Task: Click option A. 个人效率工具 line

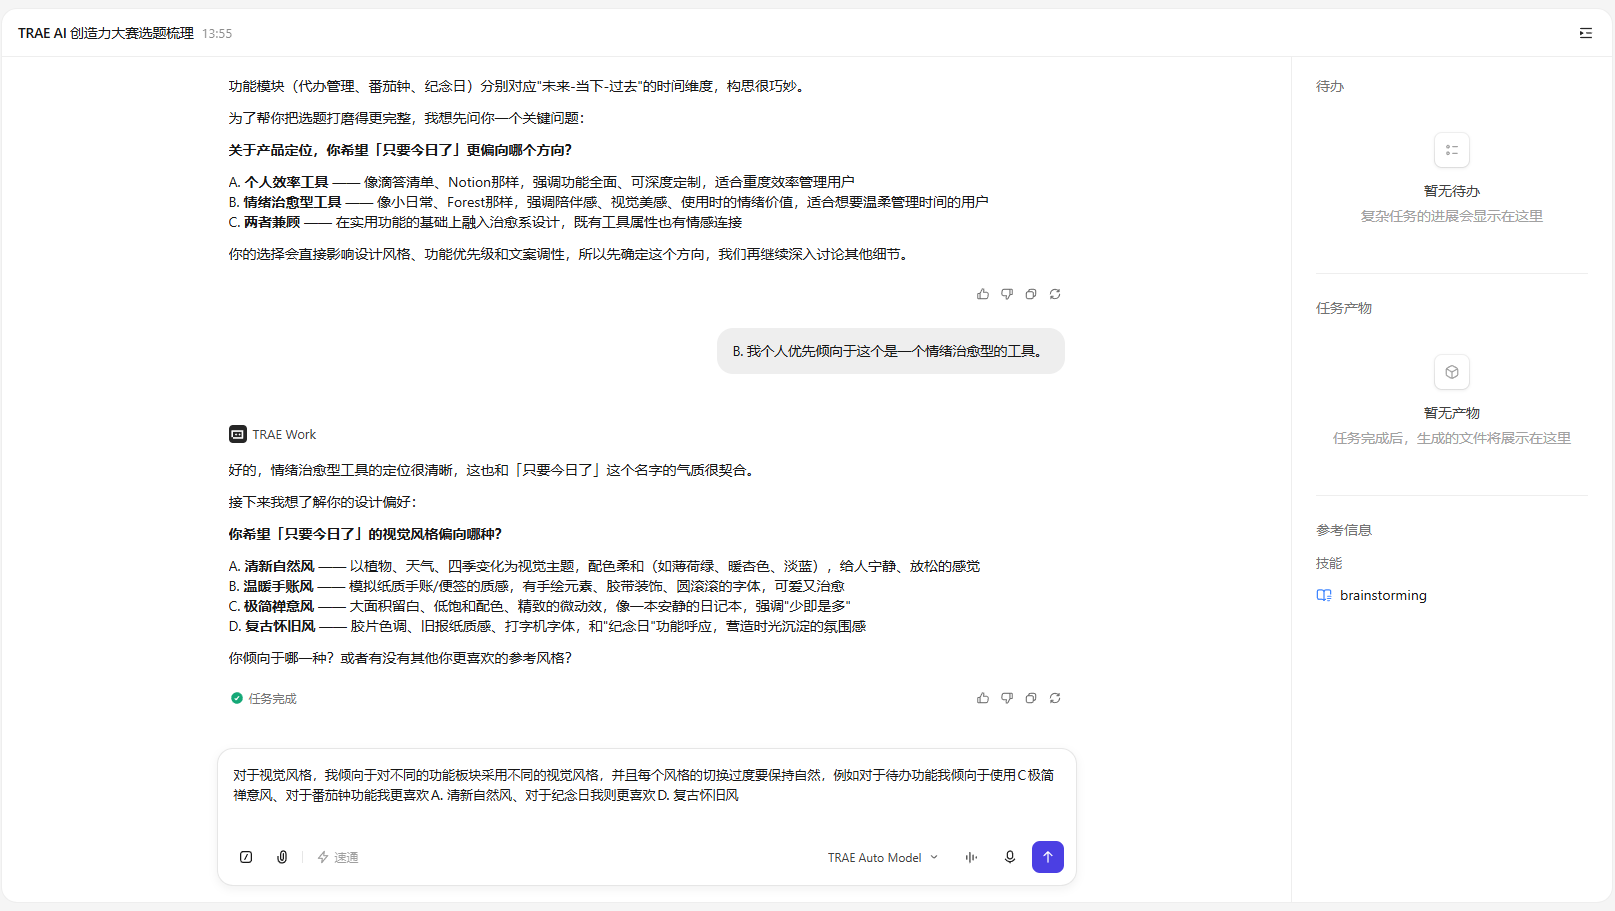Action: (x=541, y=182)
